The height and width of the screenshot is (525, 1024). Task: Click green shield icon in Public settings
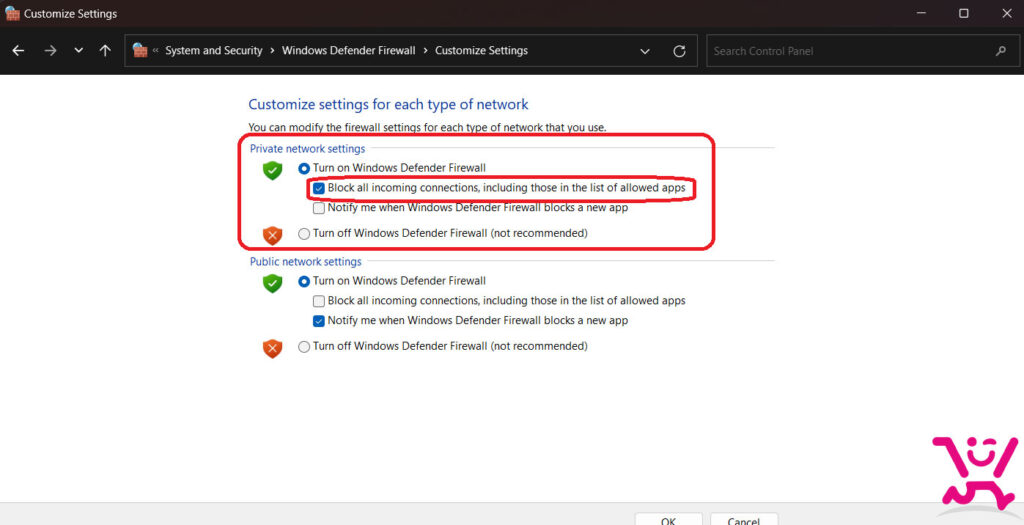pyautogui.click(x=272, y=283)
